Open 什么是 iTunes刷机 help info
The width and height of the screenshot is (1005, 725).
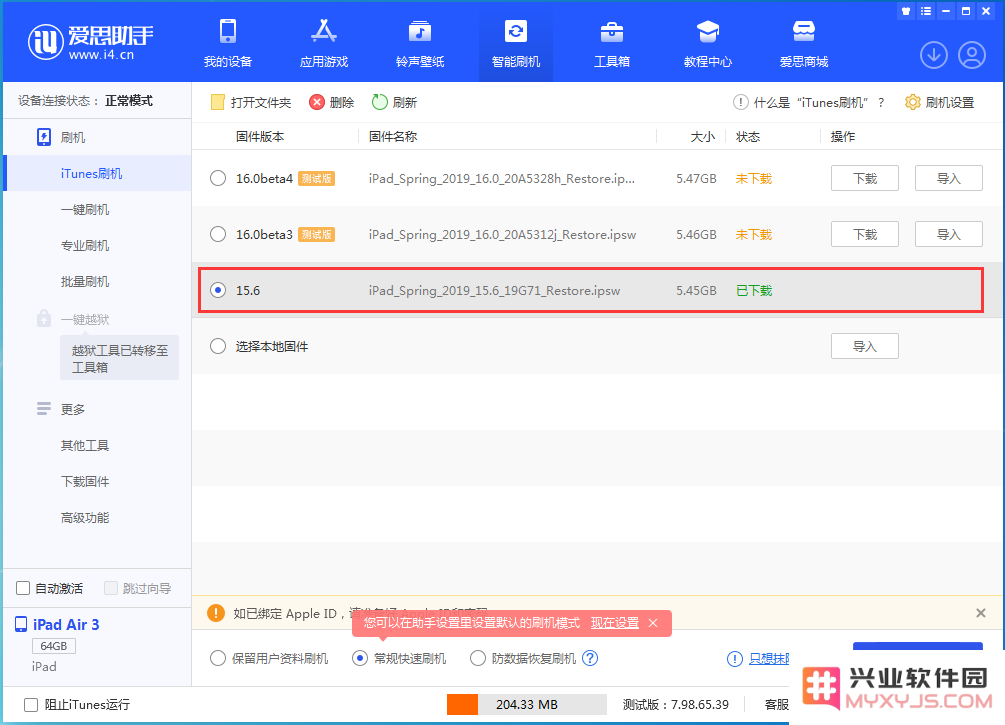[809, 103]
